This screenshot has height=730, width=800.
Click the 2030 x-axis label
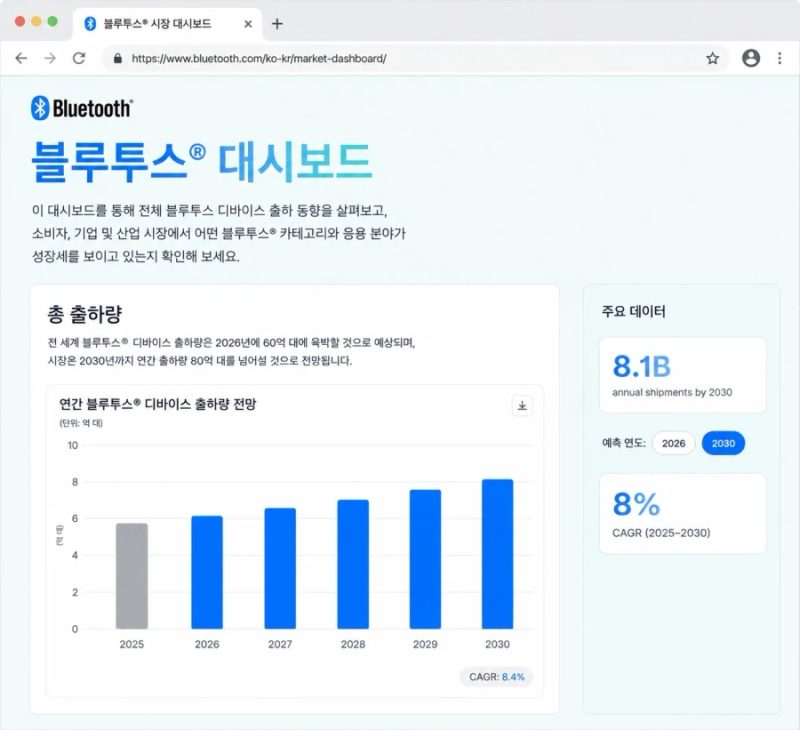click(497, 644)
